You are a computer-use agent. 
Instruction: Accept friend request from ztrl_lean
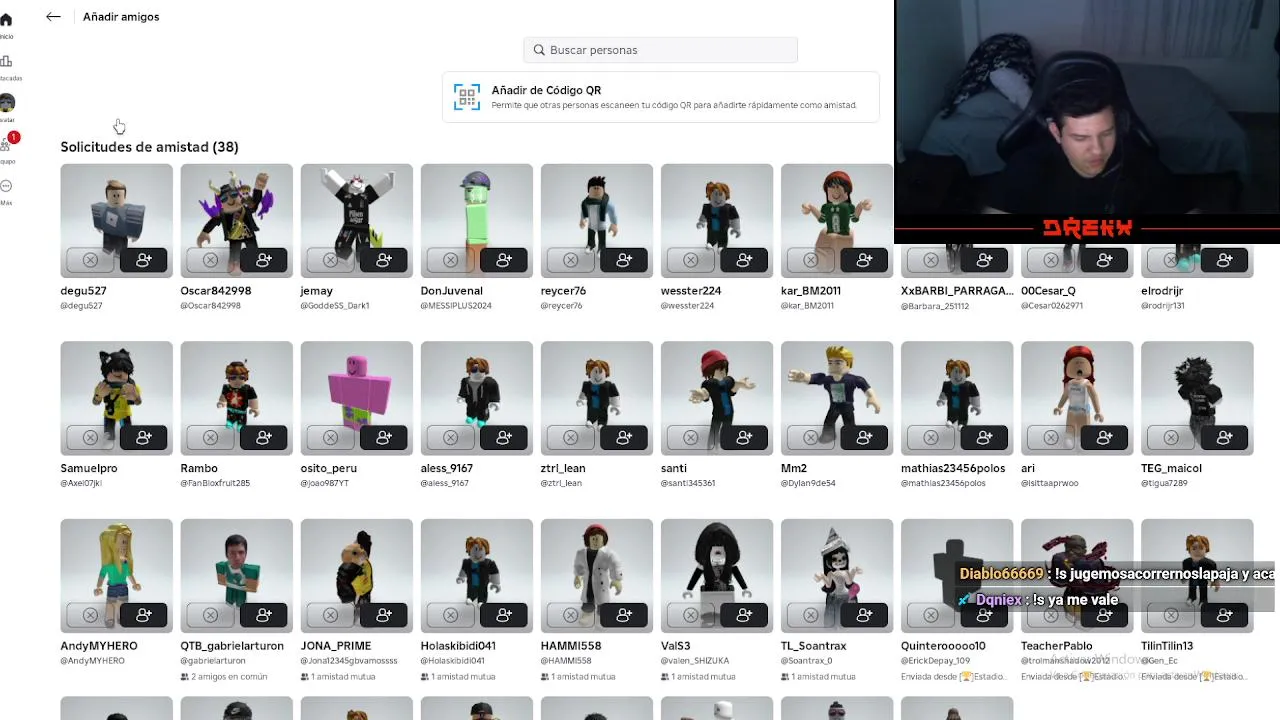624,437
